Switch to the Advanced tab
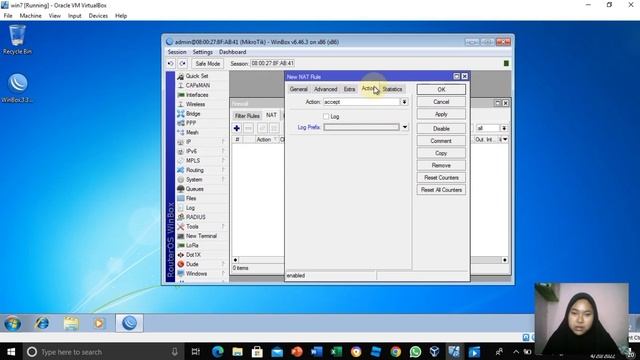This screenshot has width=640, height=360. (325, 89)
